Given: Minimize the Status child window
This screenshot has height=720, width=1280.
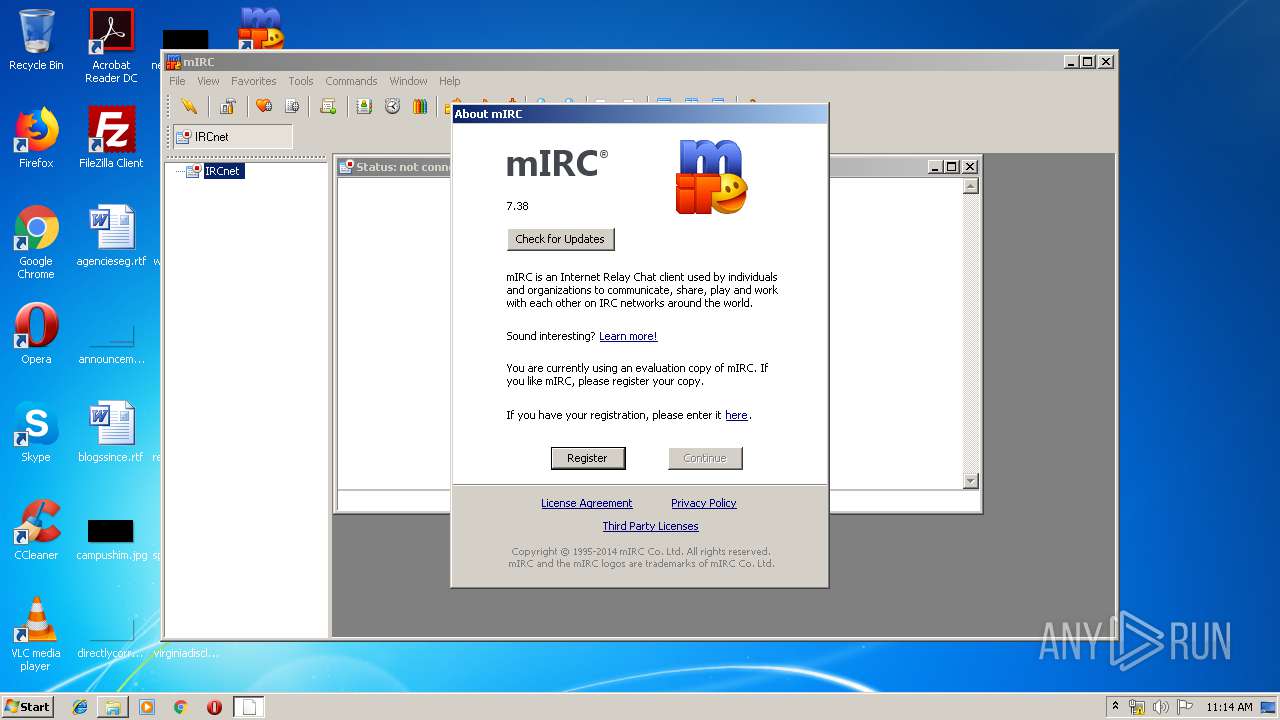Looking at the screenshot, I should (935, 167).
